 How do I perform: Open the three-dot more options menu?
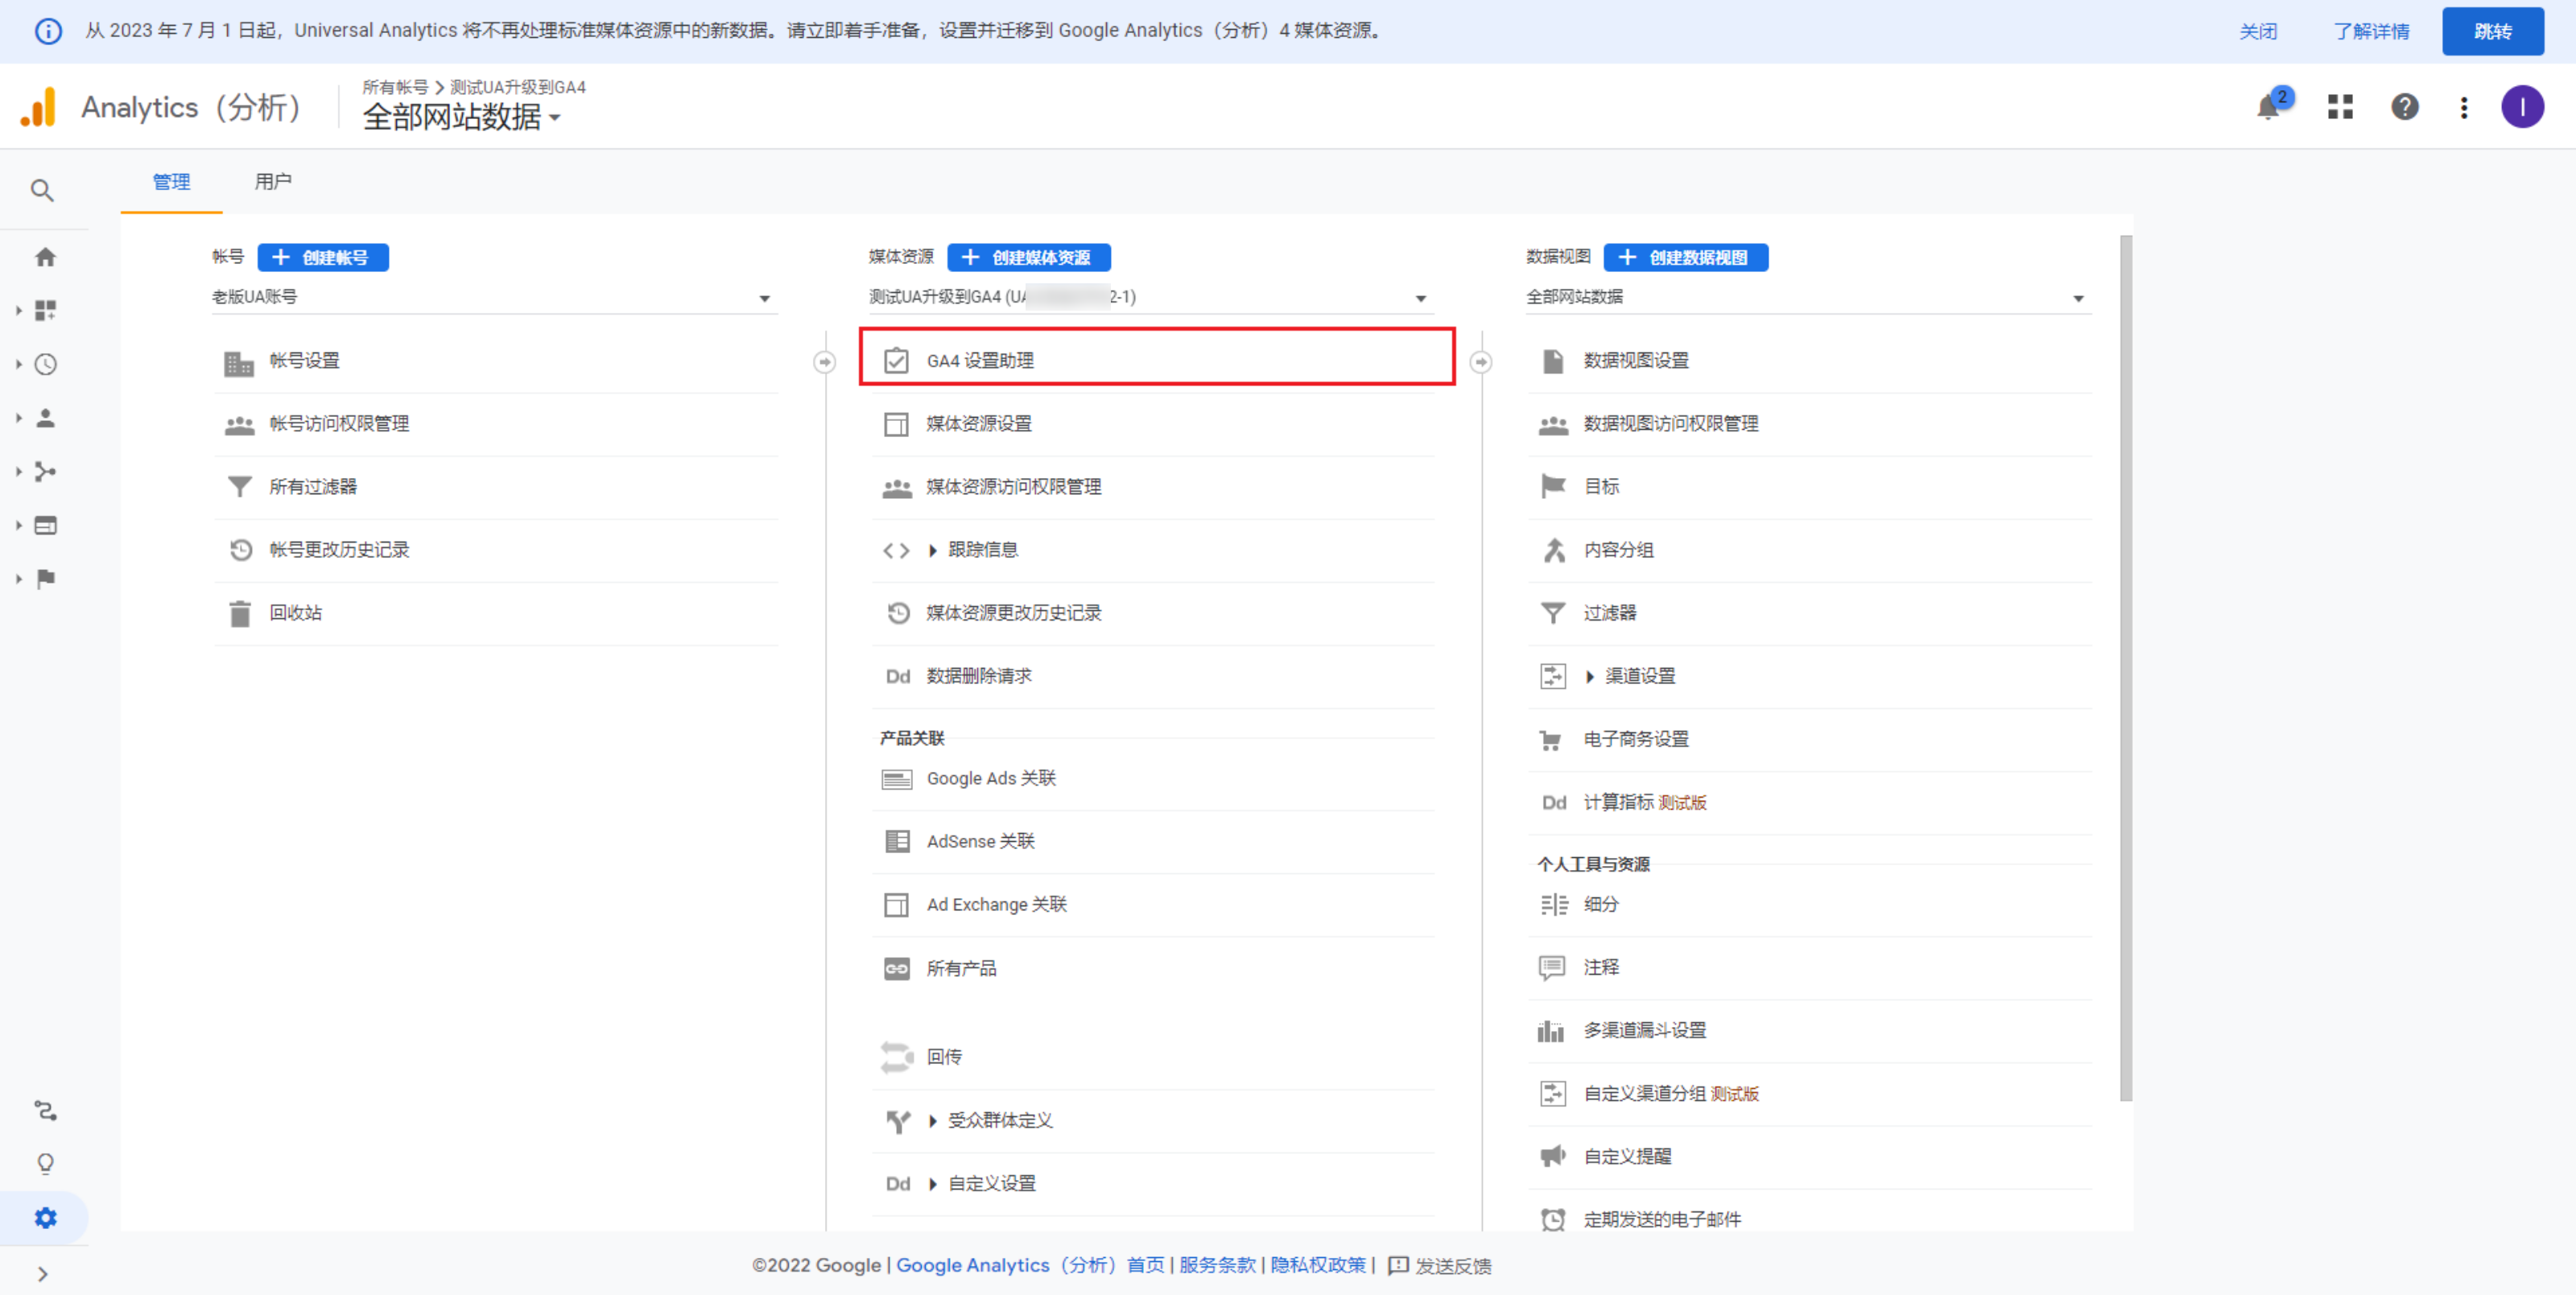pos(2463,107)
